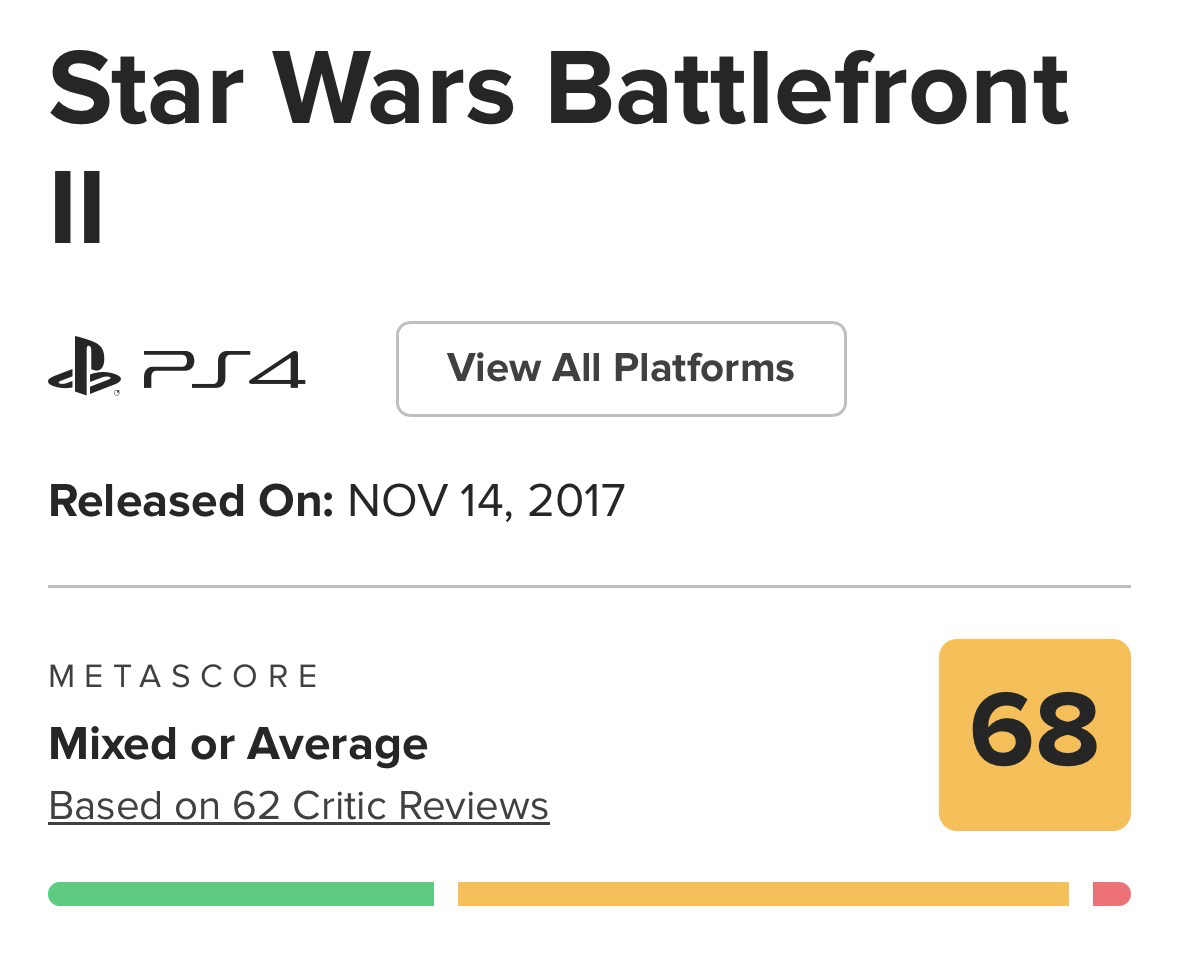Open the View All Platforms button
The image size is (1179, 967).
621,368
